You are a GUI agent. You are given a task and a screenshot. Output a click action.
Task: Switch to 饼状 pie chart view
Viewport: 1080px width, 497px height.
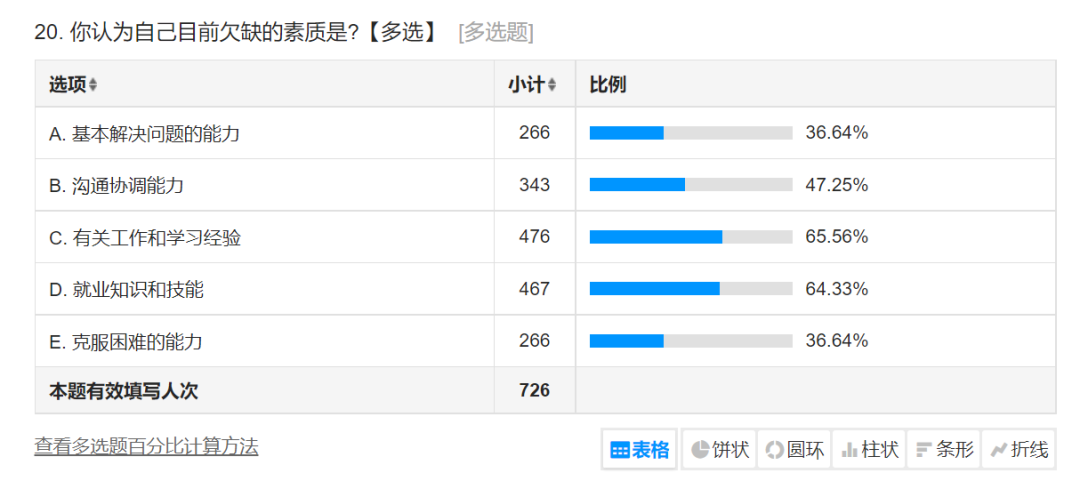pos(719,450)
